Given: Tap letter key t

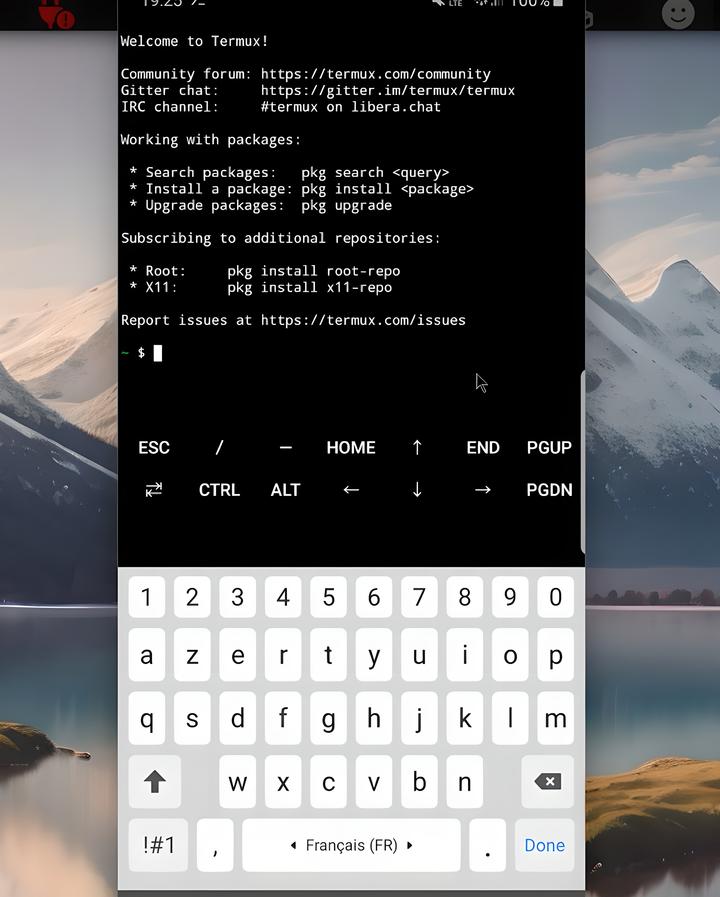Looking at the screenshot, I should tap(328, 655).
